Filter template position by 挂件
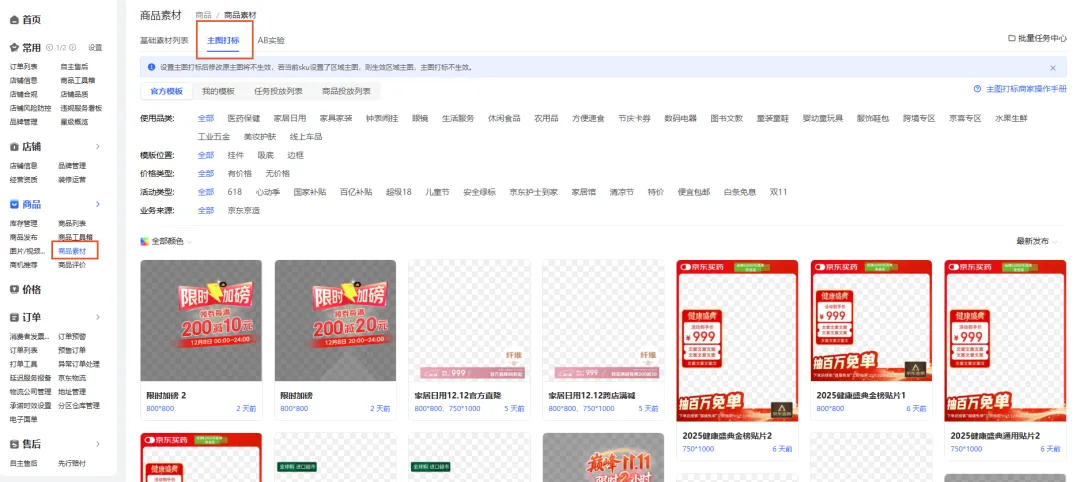Screen dimensions: 1080x482 coord(236,155)
